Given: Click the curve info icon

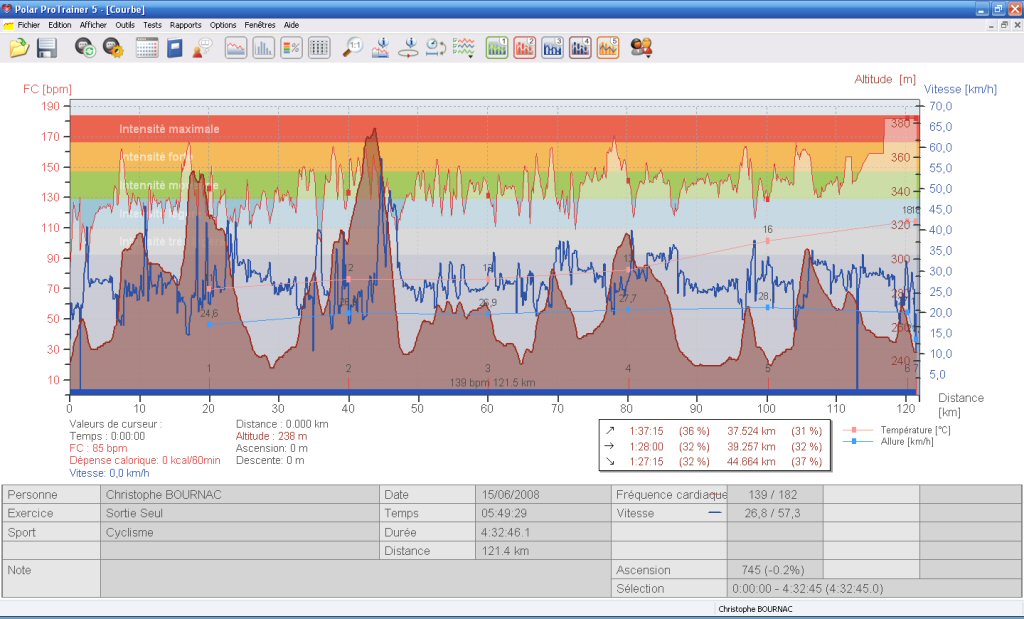Looking at the screenshot, I should (381, 48).
